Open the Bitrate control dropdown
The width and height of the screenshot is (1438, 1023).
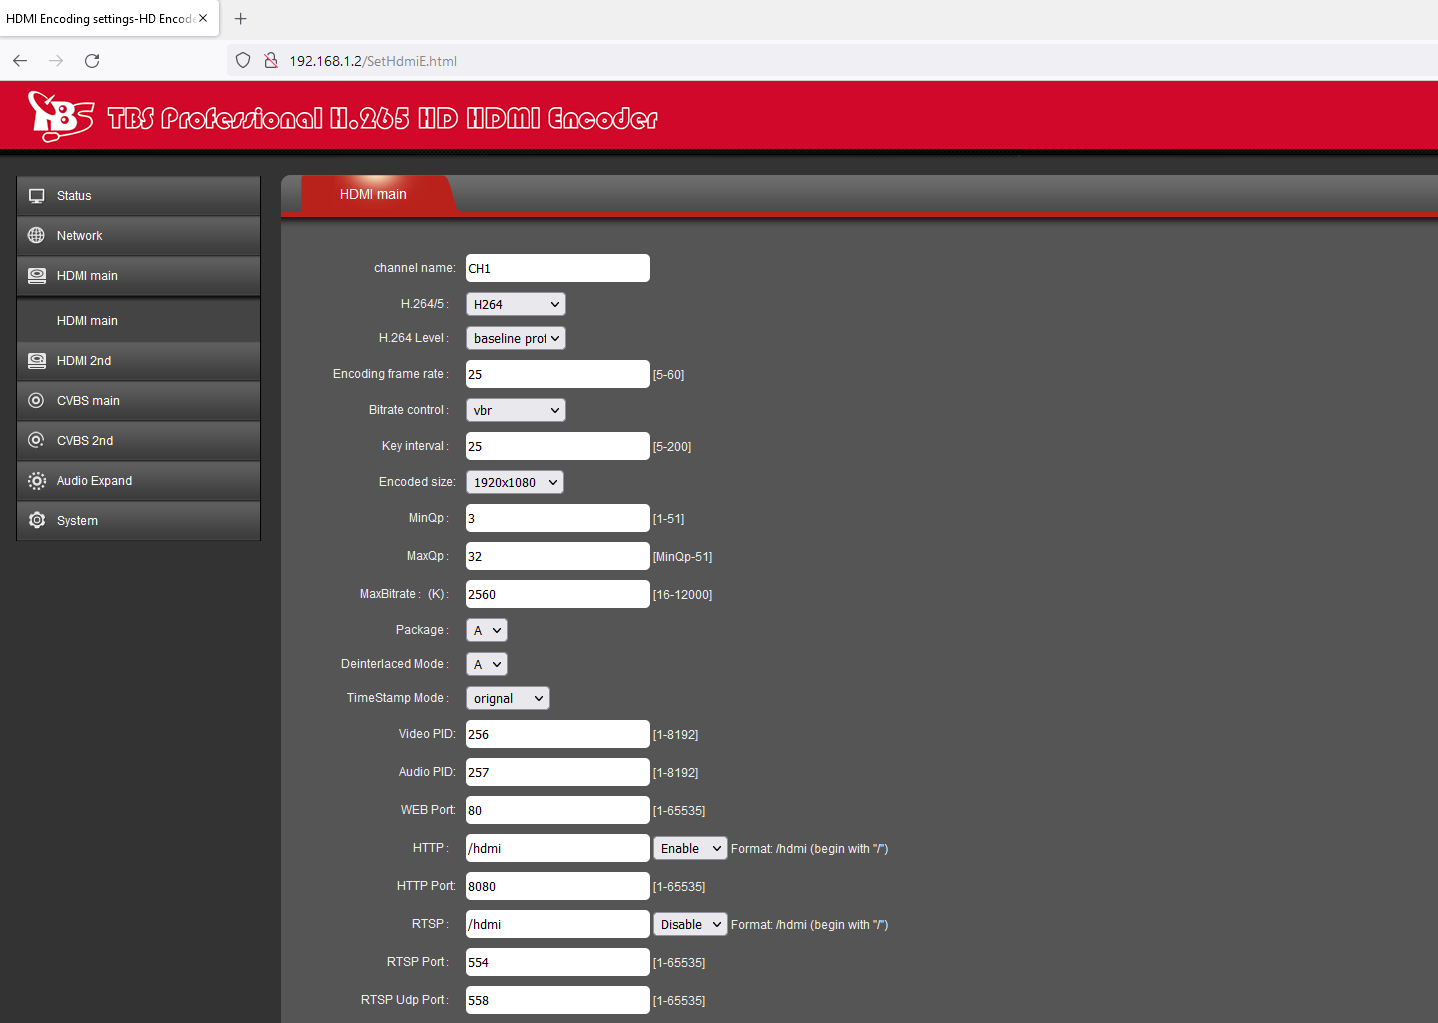tap(516, 410)
